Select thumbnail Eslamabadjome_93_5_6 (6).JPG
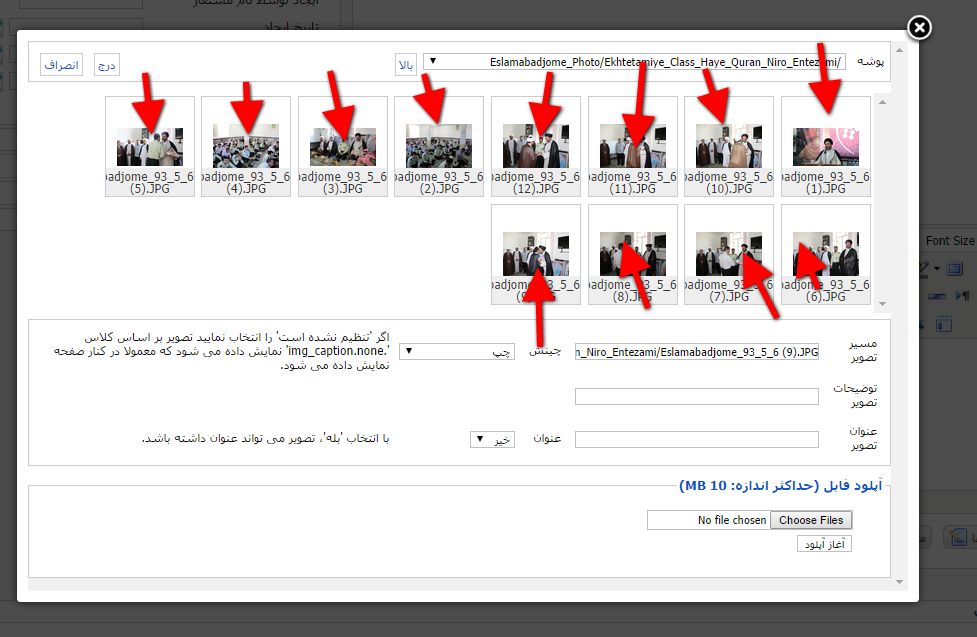Viewport: 977px width, 637px height. [826, 254]
